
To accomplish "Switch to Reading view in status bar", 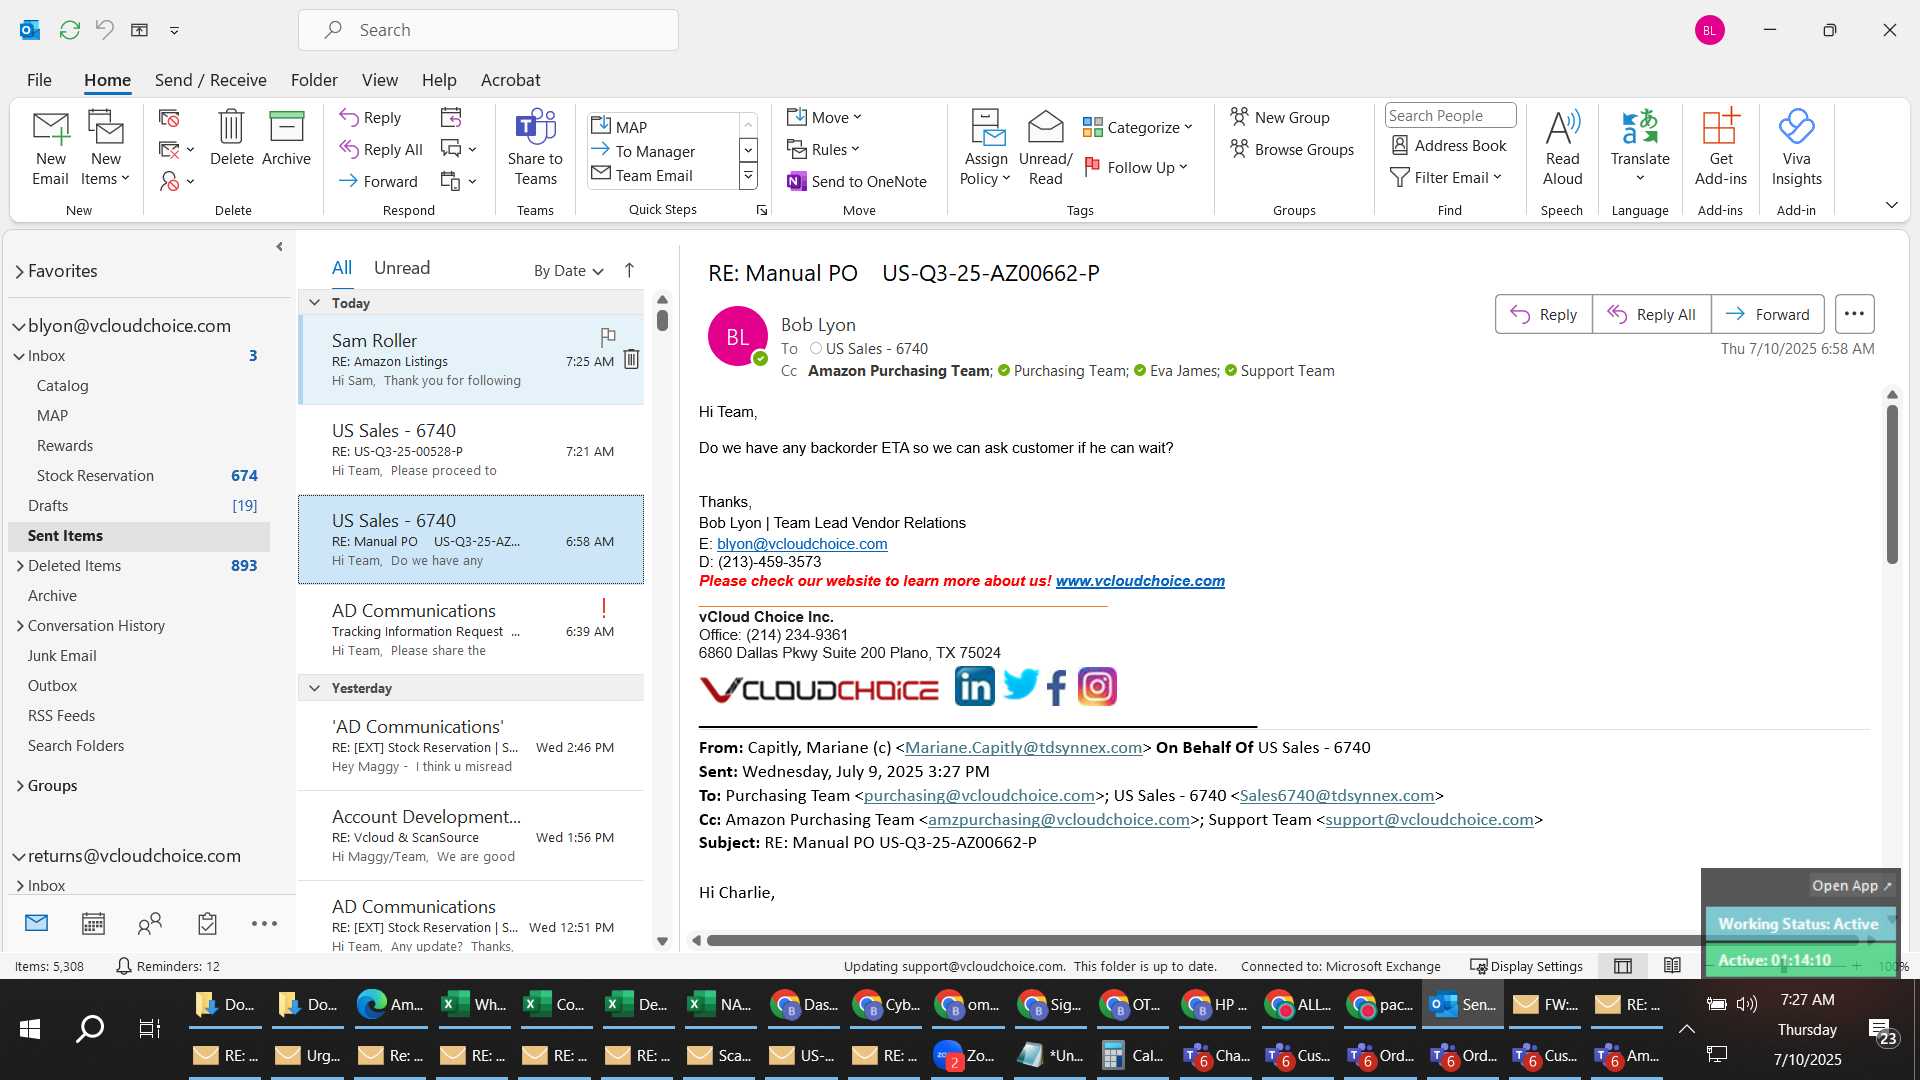I will [1672, 966].
